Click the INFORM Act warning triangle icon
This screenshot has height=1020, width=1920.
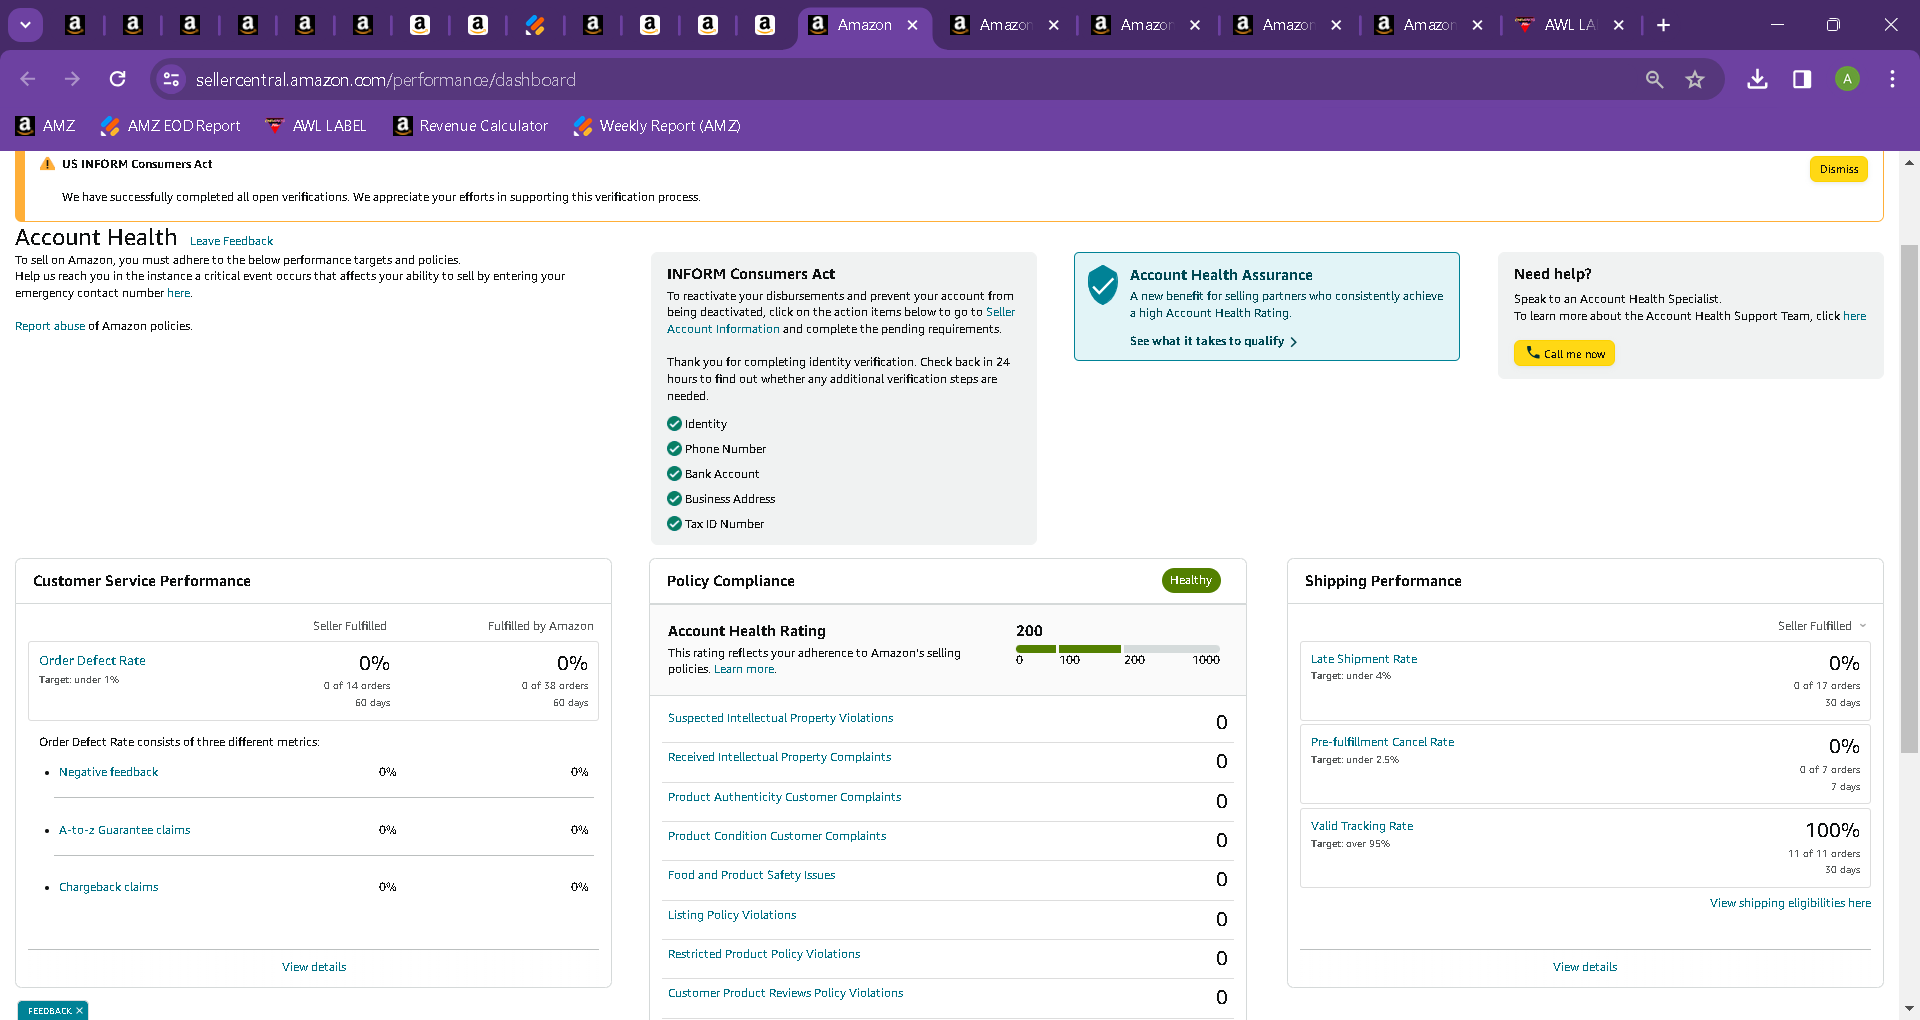tap(47, 164)
